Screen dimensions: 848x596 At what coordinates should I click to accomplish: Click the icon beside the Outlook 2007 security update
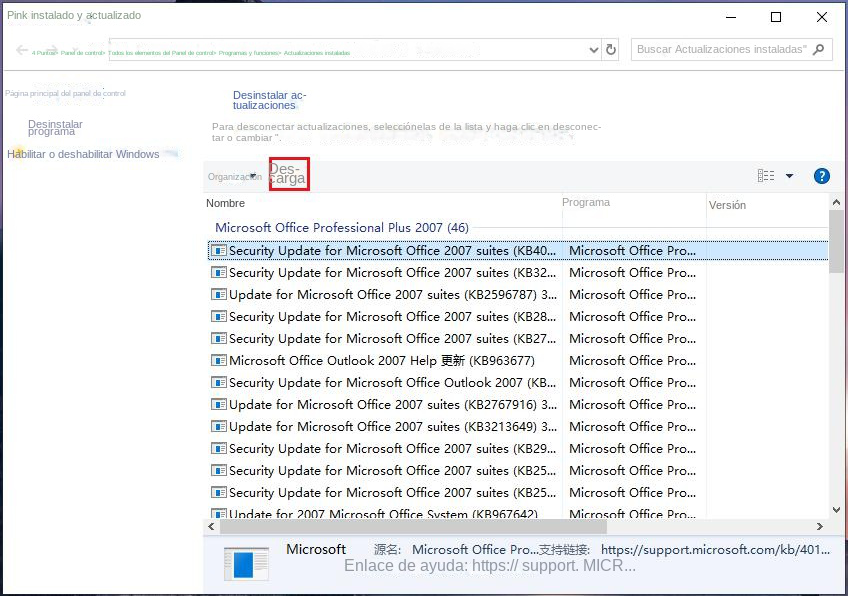click(x=218, y=382)
